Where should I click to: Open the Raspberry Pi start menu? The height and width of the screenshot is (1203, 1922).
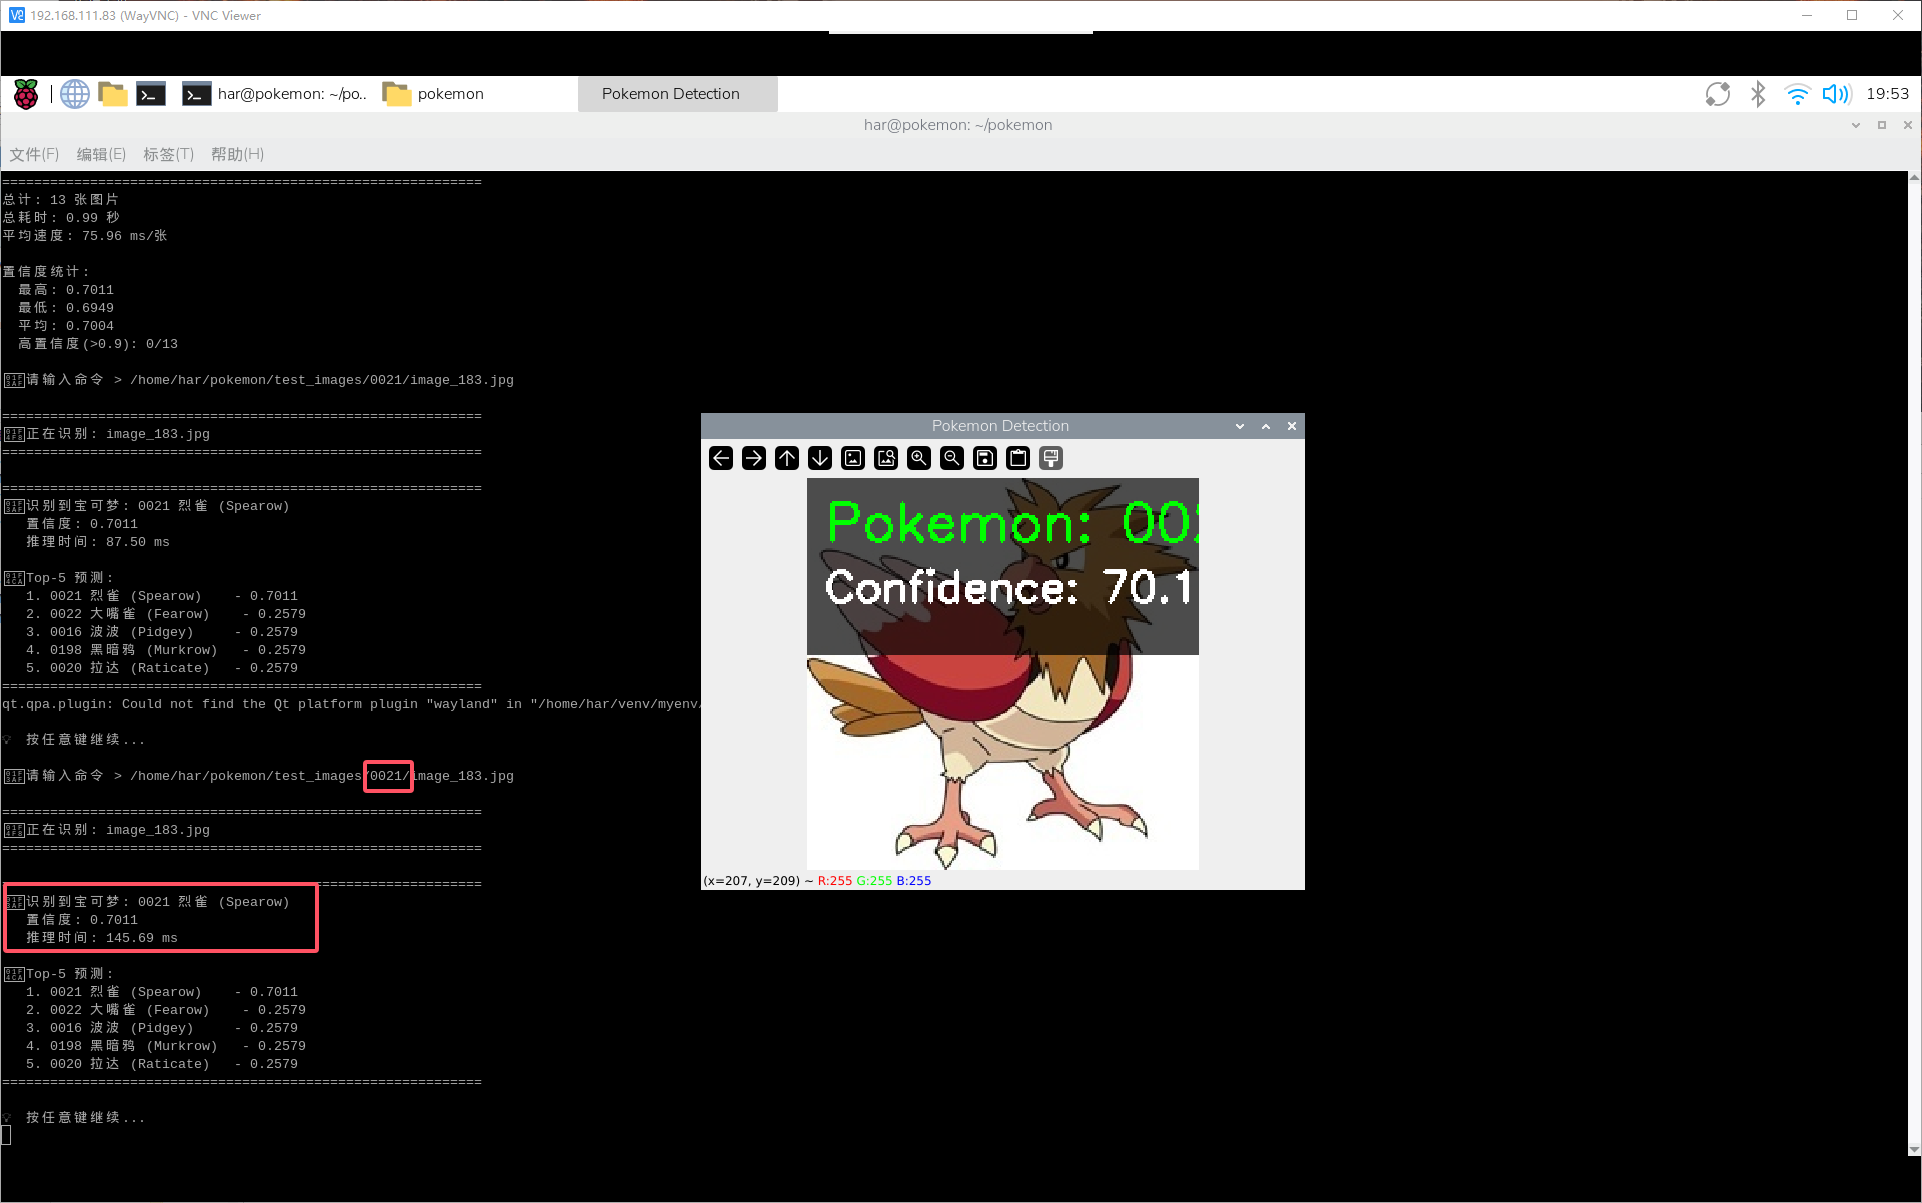click(x=26, y=94)
